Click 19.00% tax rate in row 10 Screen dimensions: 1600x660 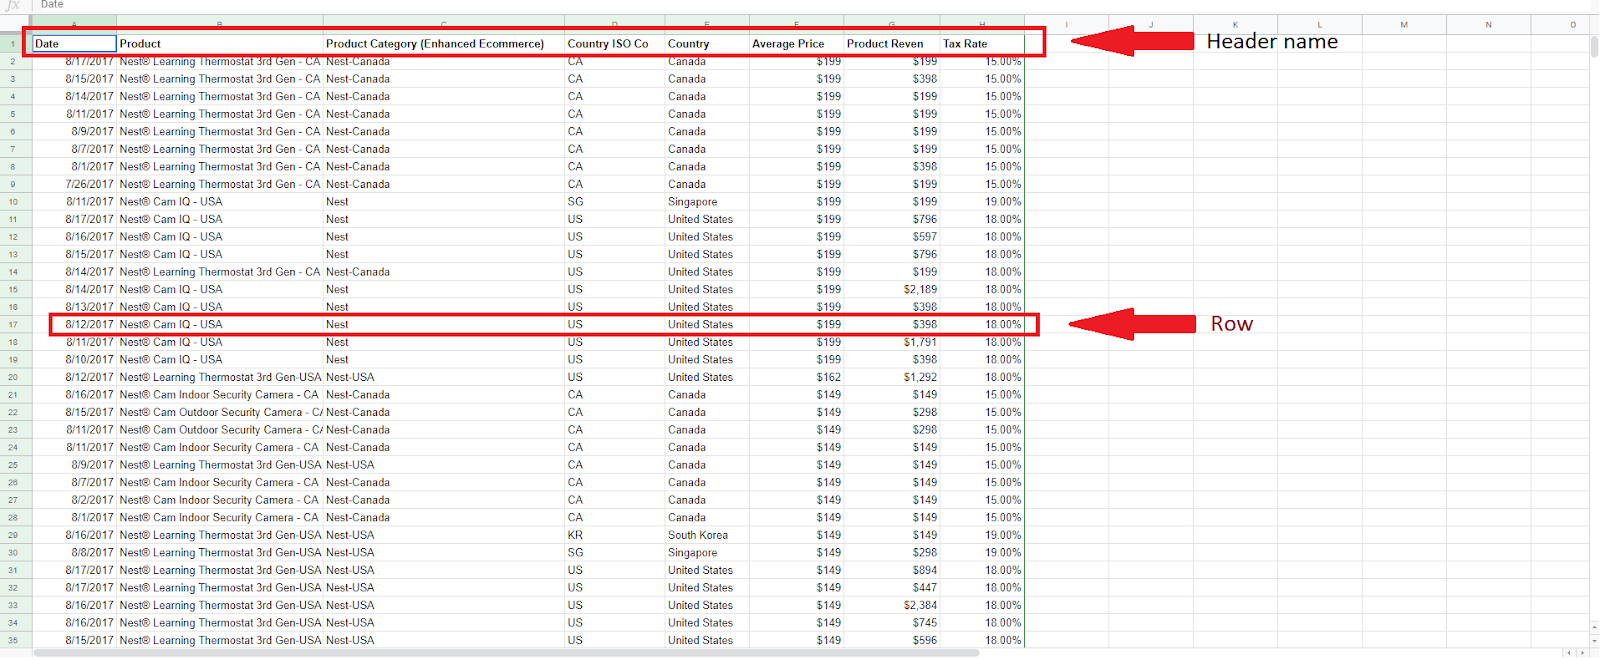(981, 202)
